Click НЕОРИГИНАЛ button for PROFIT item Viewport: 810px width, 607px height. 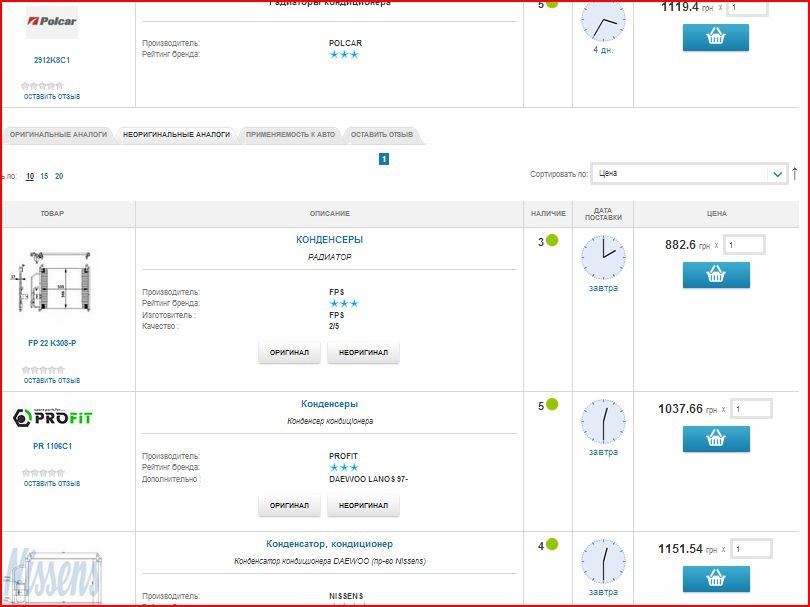(363, 505)
